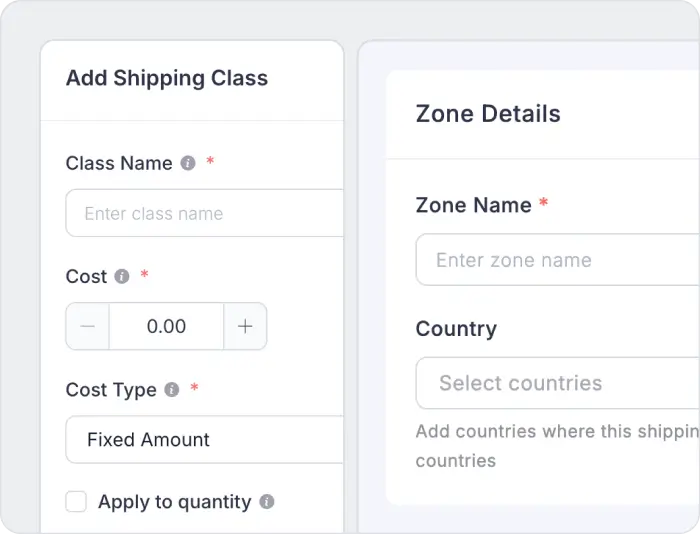
Task: Open the Fixed Amount cost type dropdown
Action: click(x=205, y=439)
